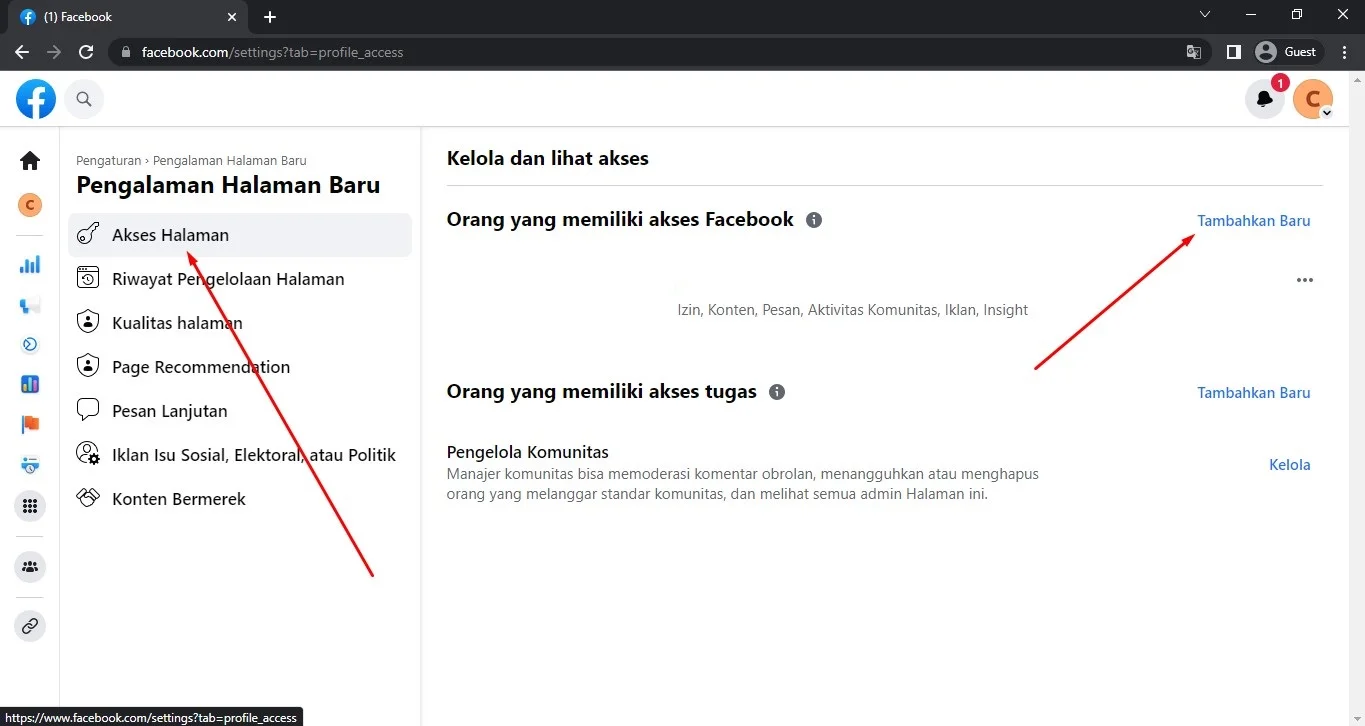Click the Pengaturan breadcrumb link
The image size is (1365, 726).
pos(109,160)
